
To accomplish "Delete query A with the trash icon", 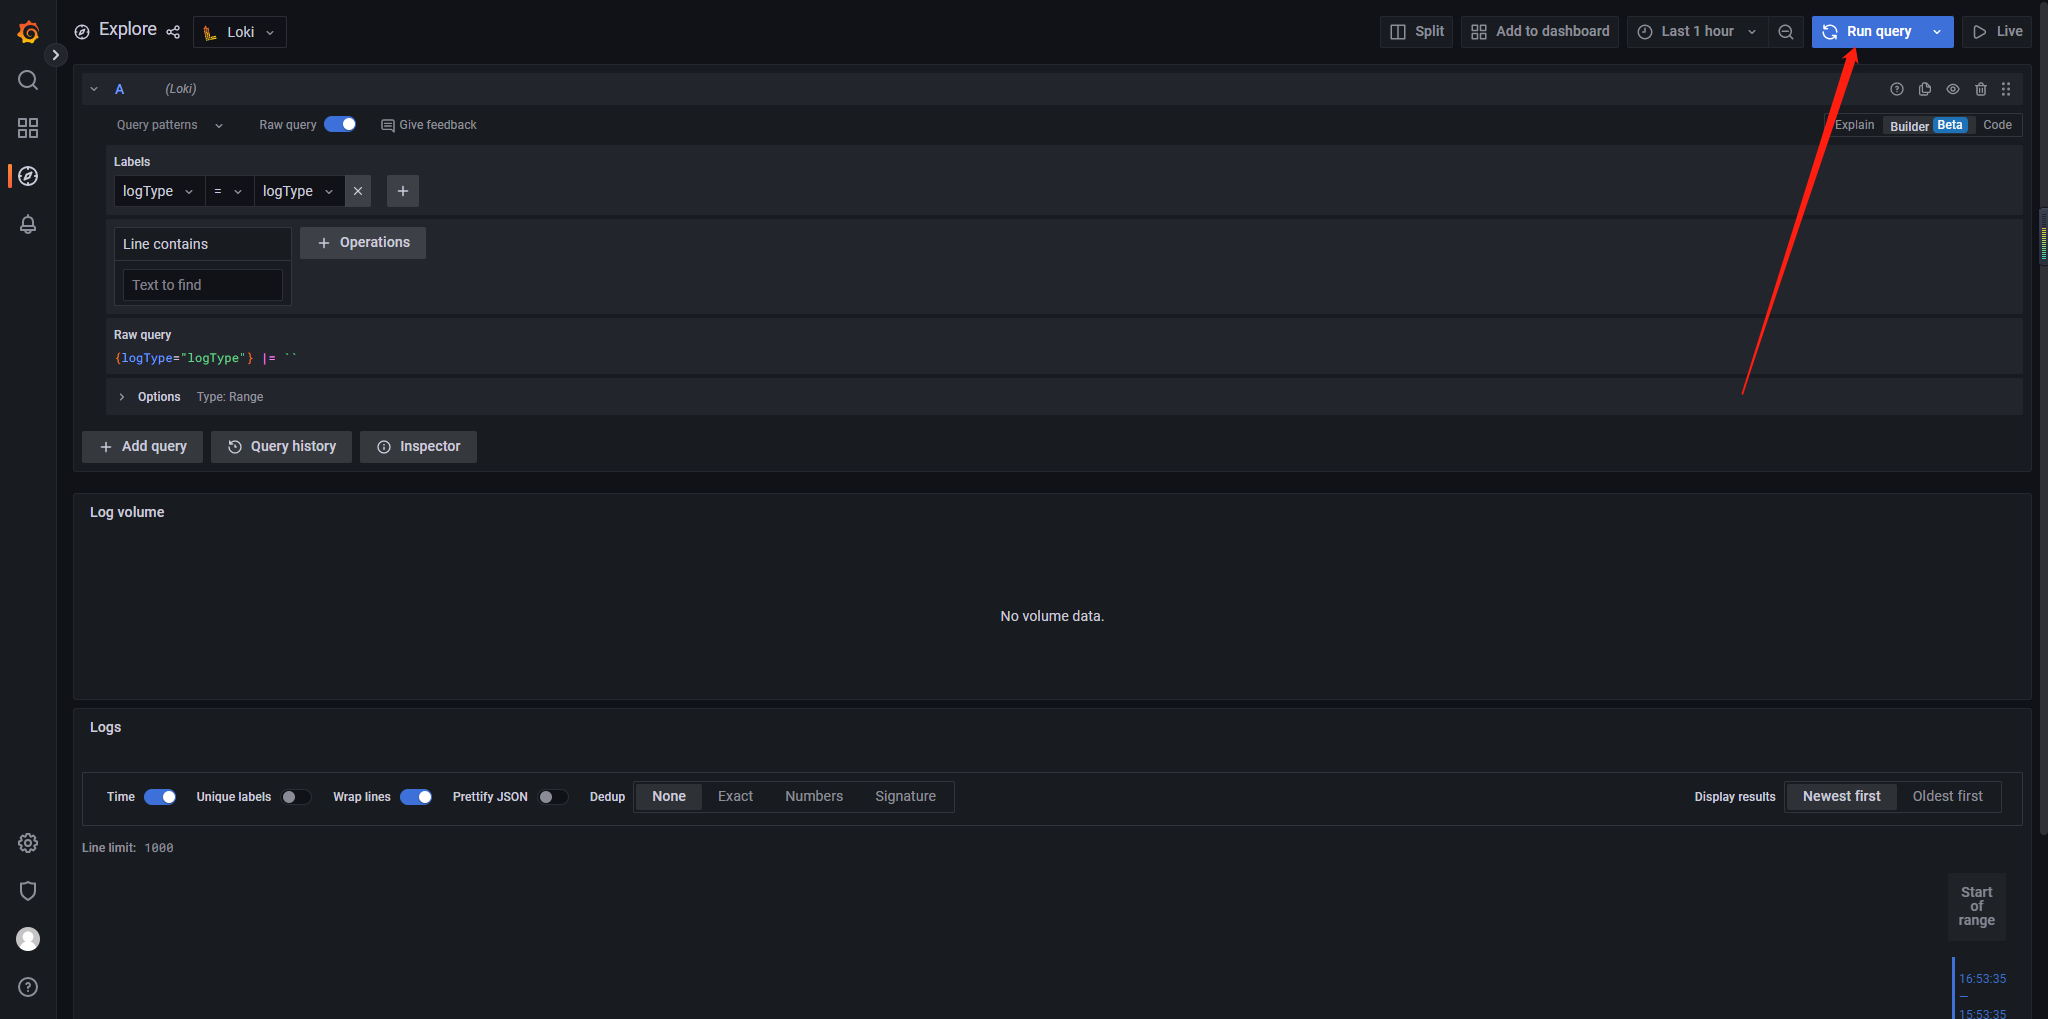I will click(x=1981, y=89).
